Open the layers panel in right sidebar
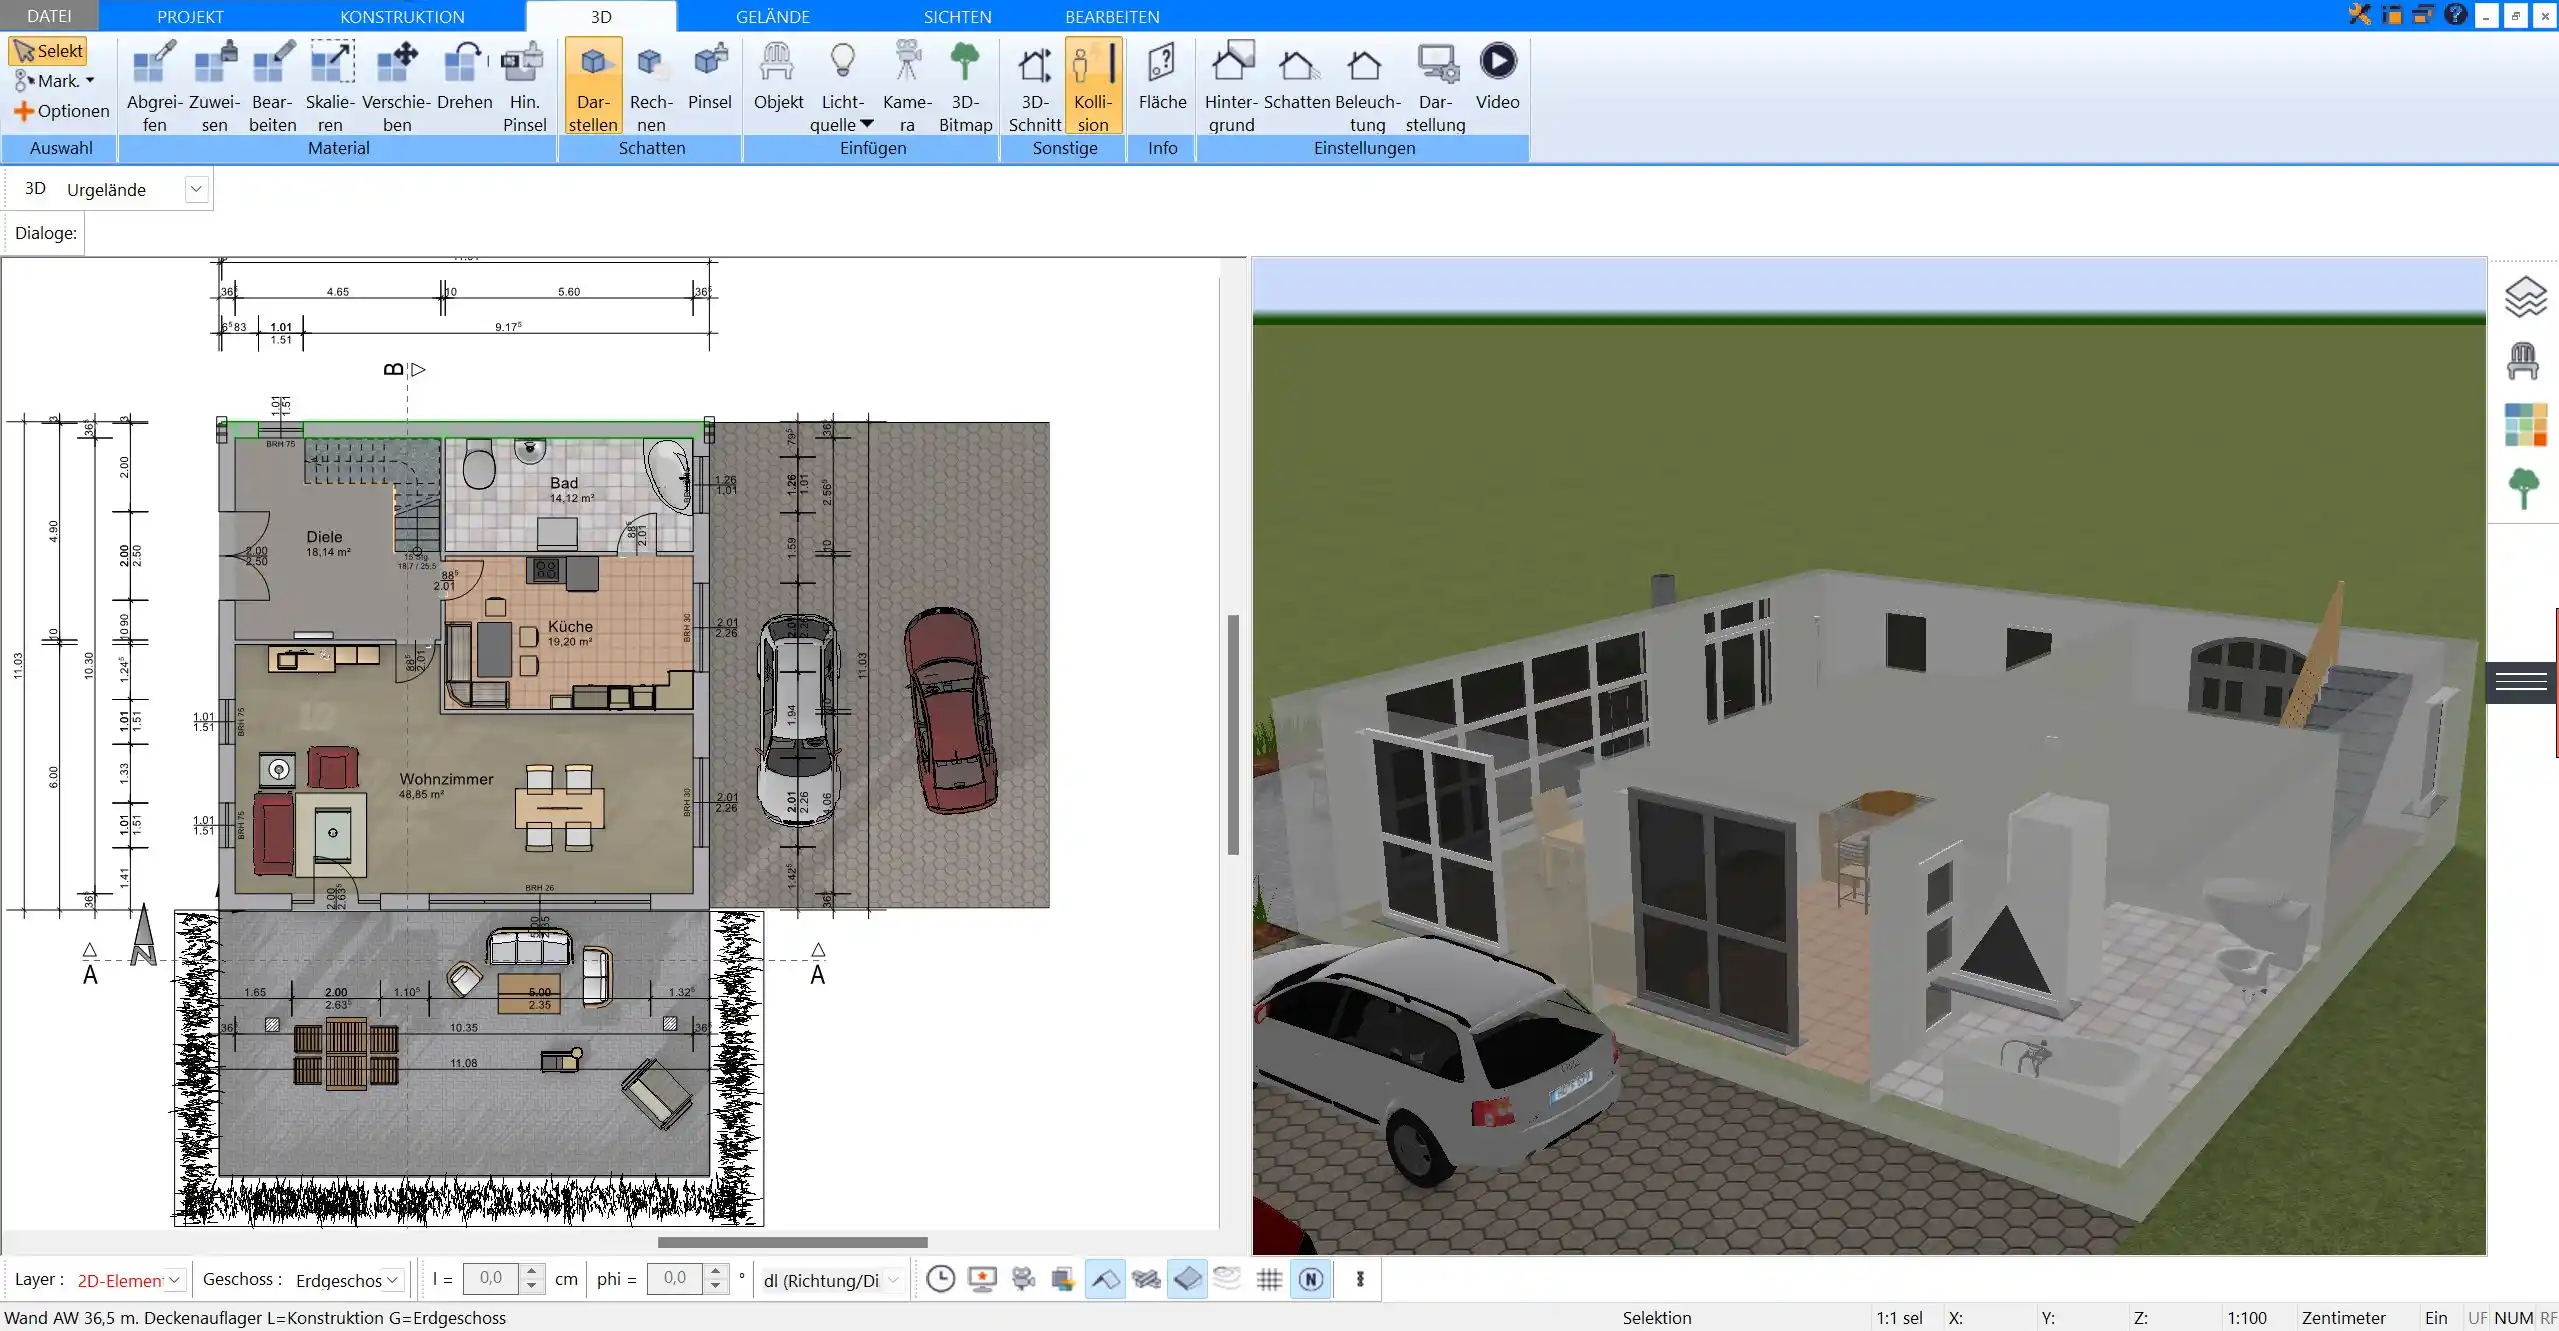 coord(2524,297)
